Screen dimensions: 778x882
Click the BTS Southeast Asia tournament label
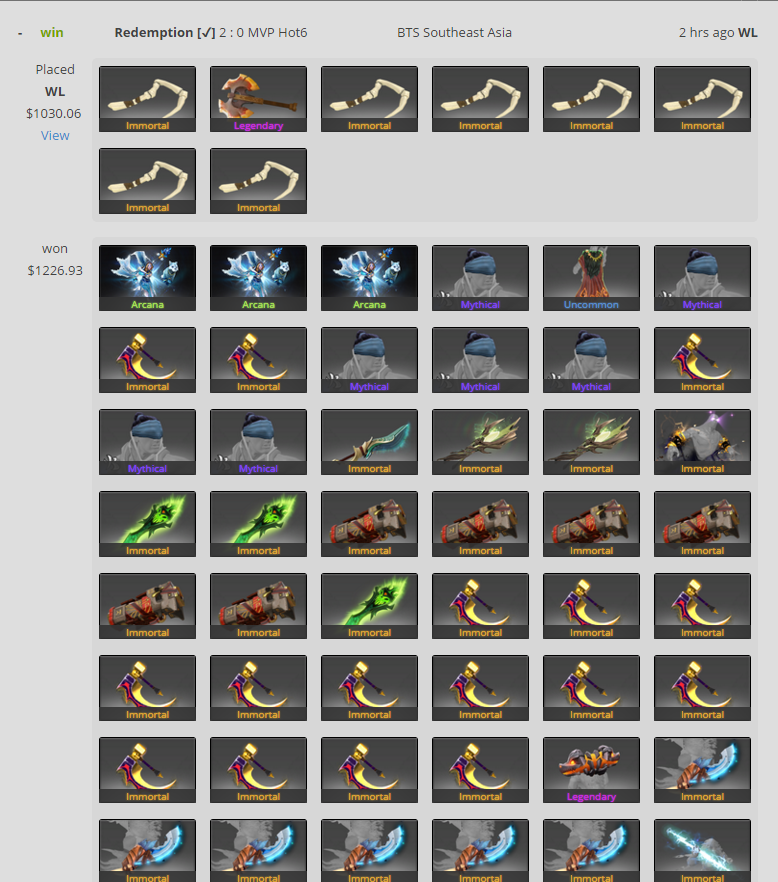[x=455, y=33]
